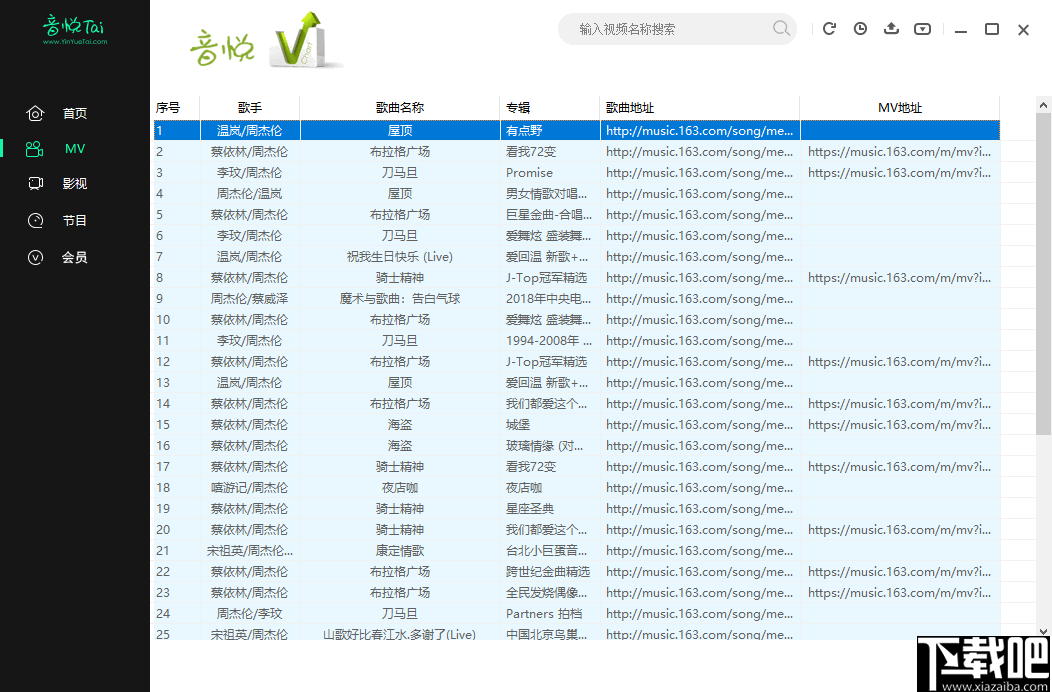
Task: Maximize the application window
Action: [992, 29]
